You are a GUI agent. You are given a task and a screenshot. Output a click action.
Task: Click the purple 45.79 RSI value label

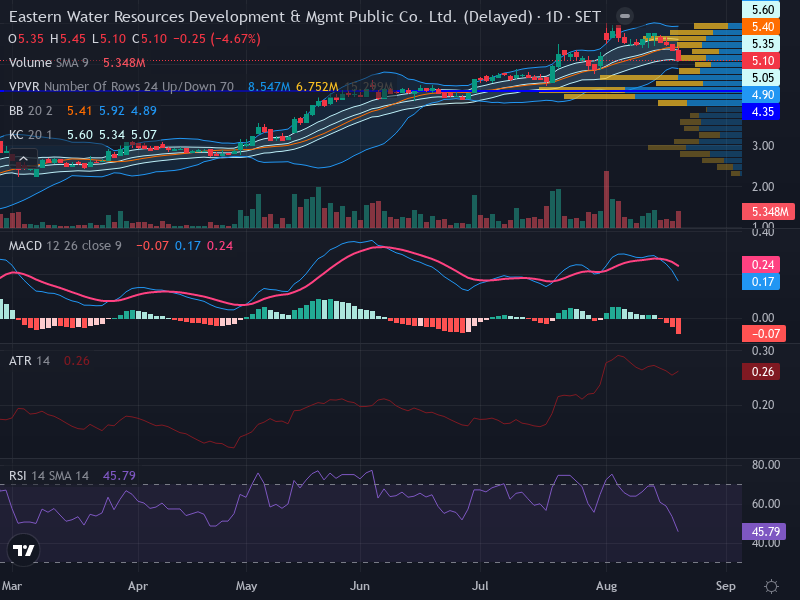[764, 532]
